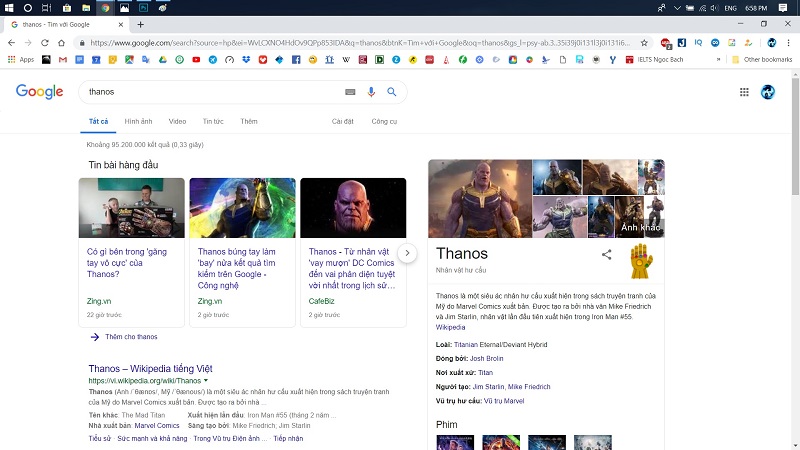This screenshot has width=800, height=450.
Task: Open the Google apps grid
Action: [744, 92]
